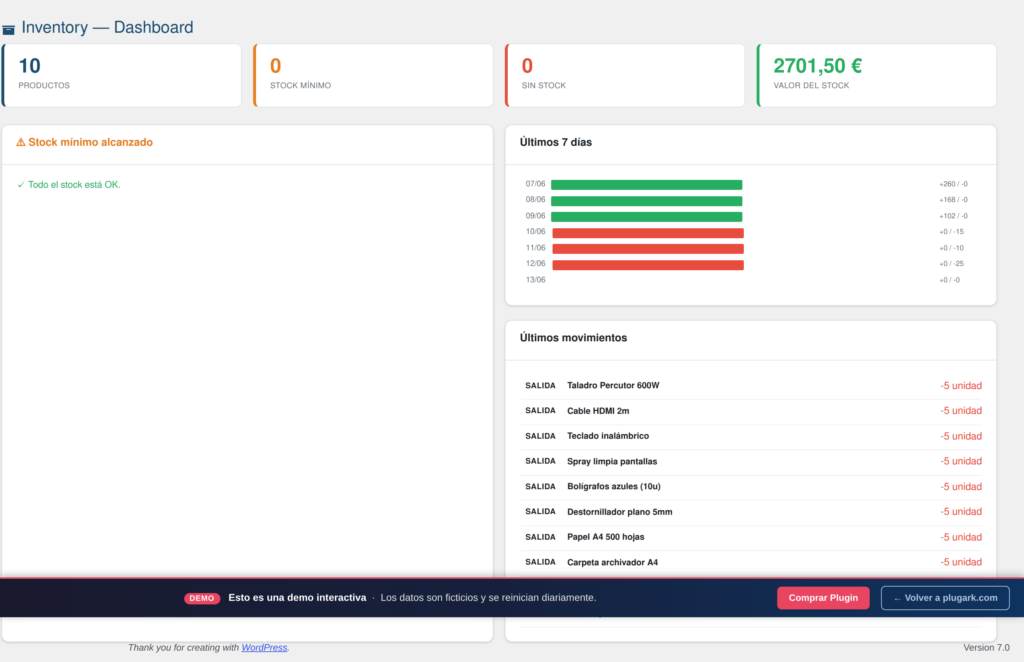Click the red bar for 10/06
The width and height of the screenshot is (1024, 662).
click(x=648, y=232)
